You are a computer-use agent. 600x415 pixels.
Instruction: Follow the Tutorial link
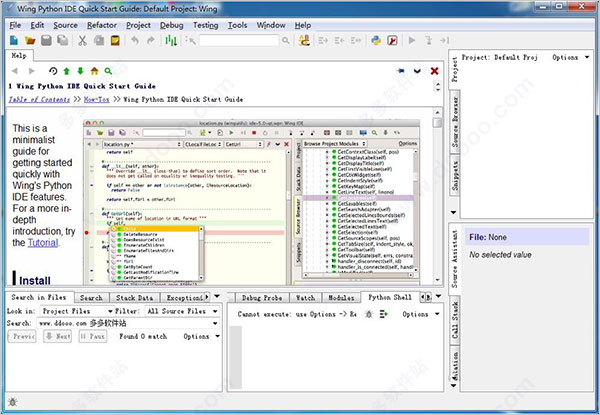(x=43, y=243)
